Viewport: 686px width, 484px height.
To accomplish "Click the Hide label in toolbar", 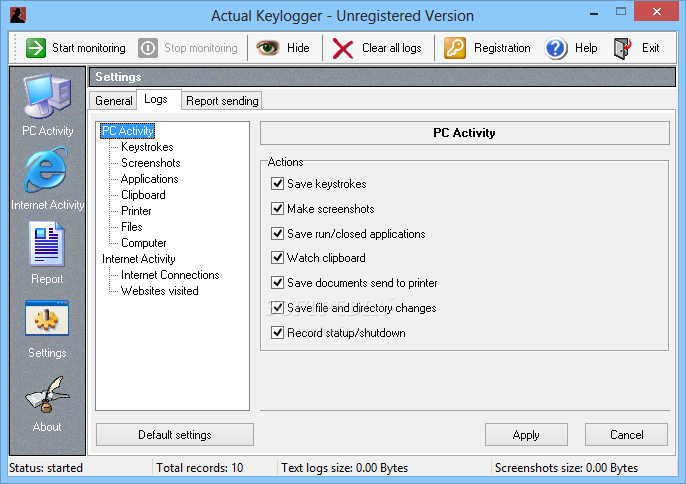I will pos(298,48).
